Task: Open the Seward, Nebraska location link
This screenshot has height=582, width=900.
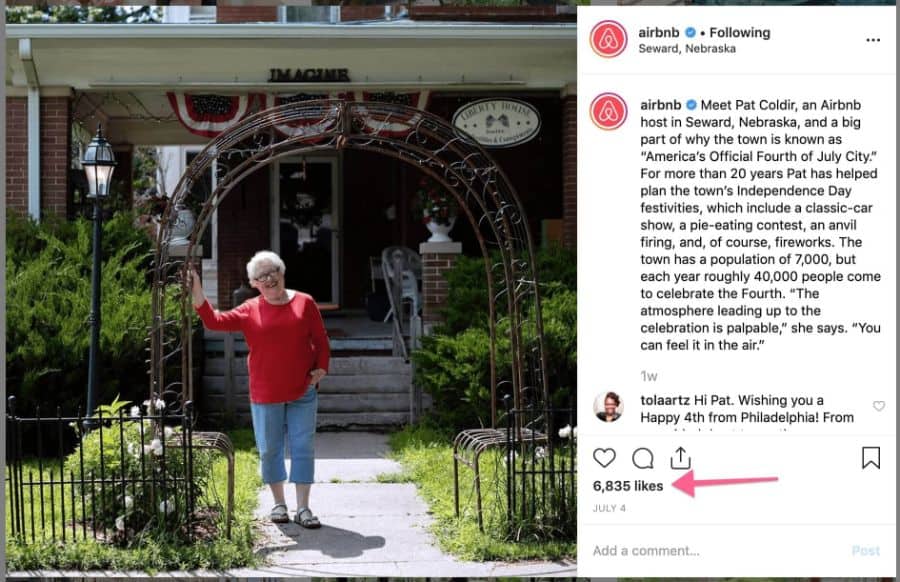Action: pyautogui.click(x=686, y=49)
